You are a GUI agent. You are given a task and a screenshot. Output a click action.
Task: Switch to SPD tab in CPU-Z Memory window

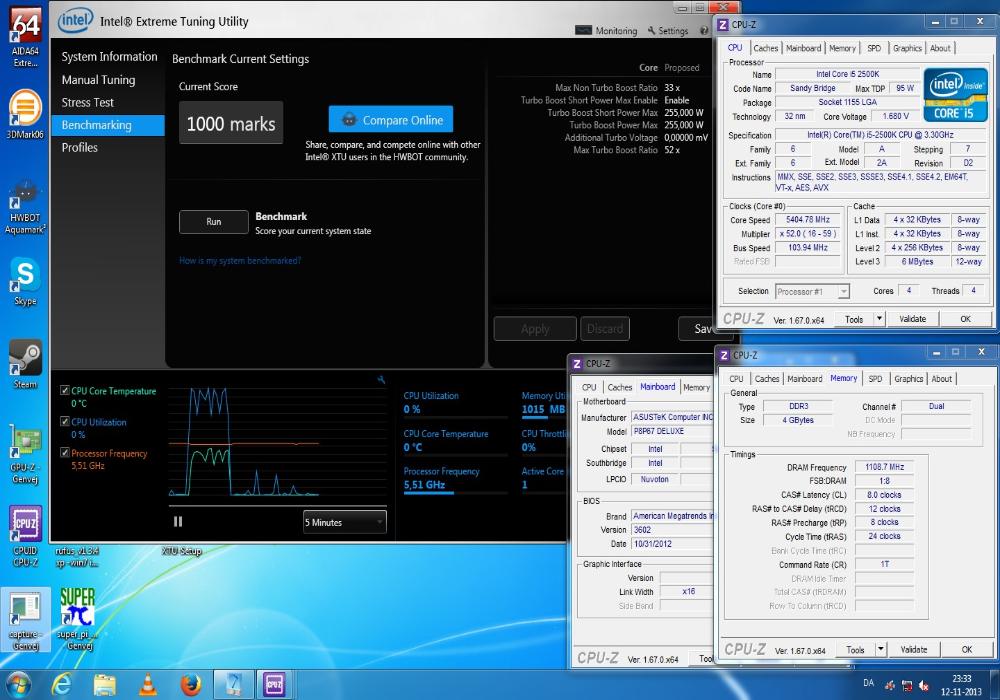click(875, 379)
